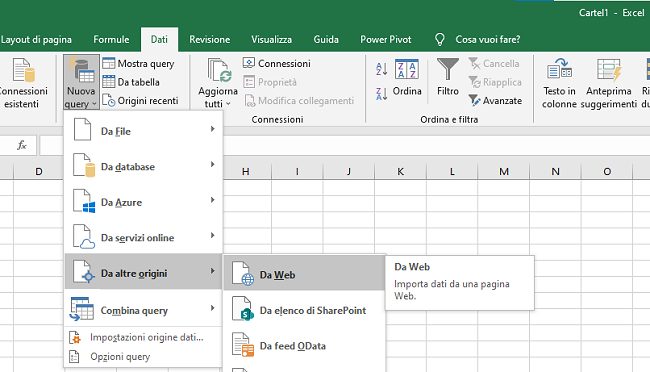
Task: Click Modifica collegamenti in the ribbon
Action: 299,100
